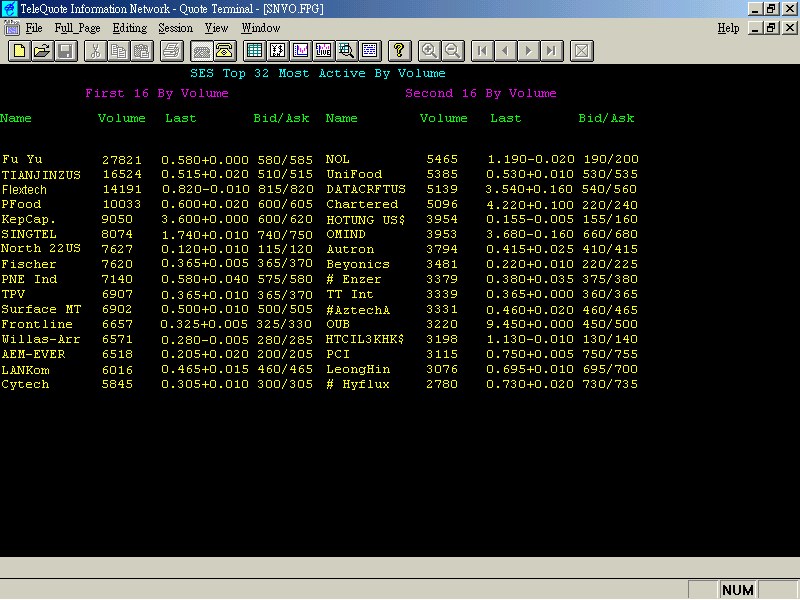Click the Cytech stock name
Image resolution: width=800 pixels, height=600 pixels.
pyautogui.click(x=26, y=384)
